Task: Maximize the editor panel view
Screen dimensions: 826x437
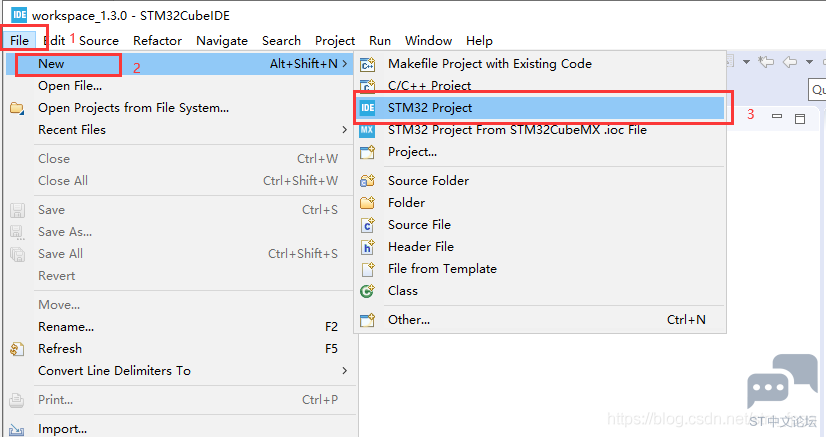Action: (x=799, y=118)
